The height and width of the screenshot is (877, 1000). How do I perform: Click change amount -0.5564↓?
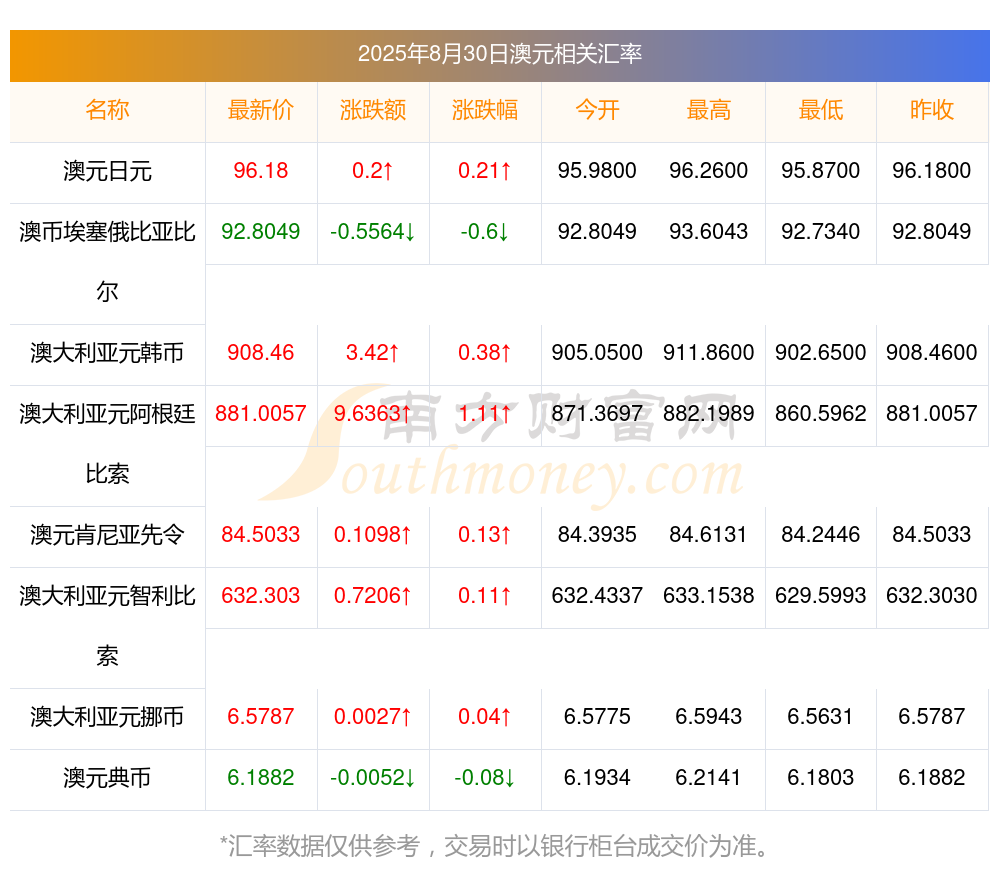[x=373, y=232]
